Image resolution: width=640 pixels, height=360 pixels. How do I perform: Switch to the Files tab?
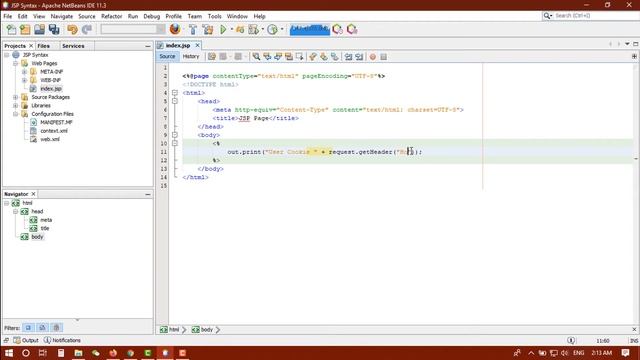pyautogui.click(x=43, y=46)
